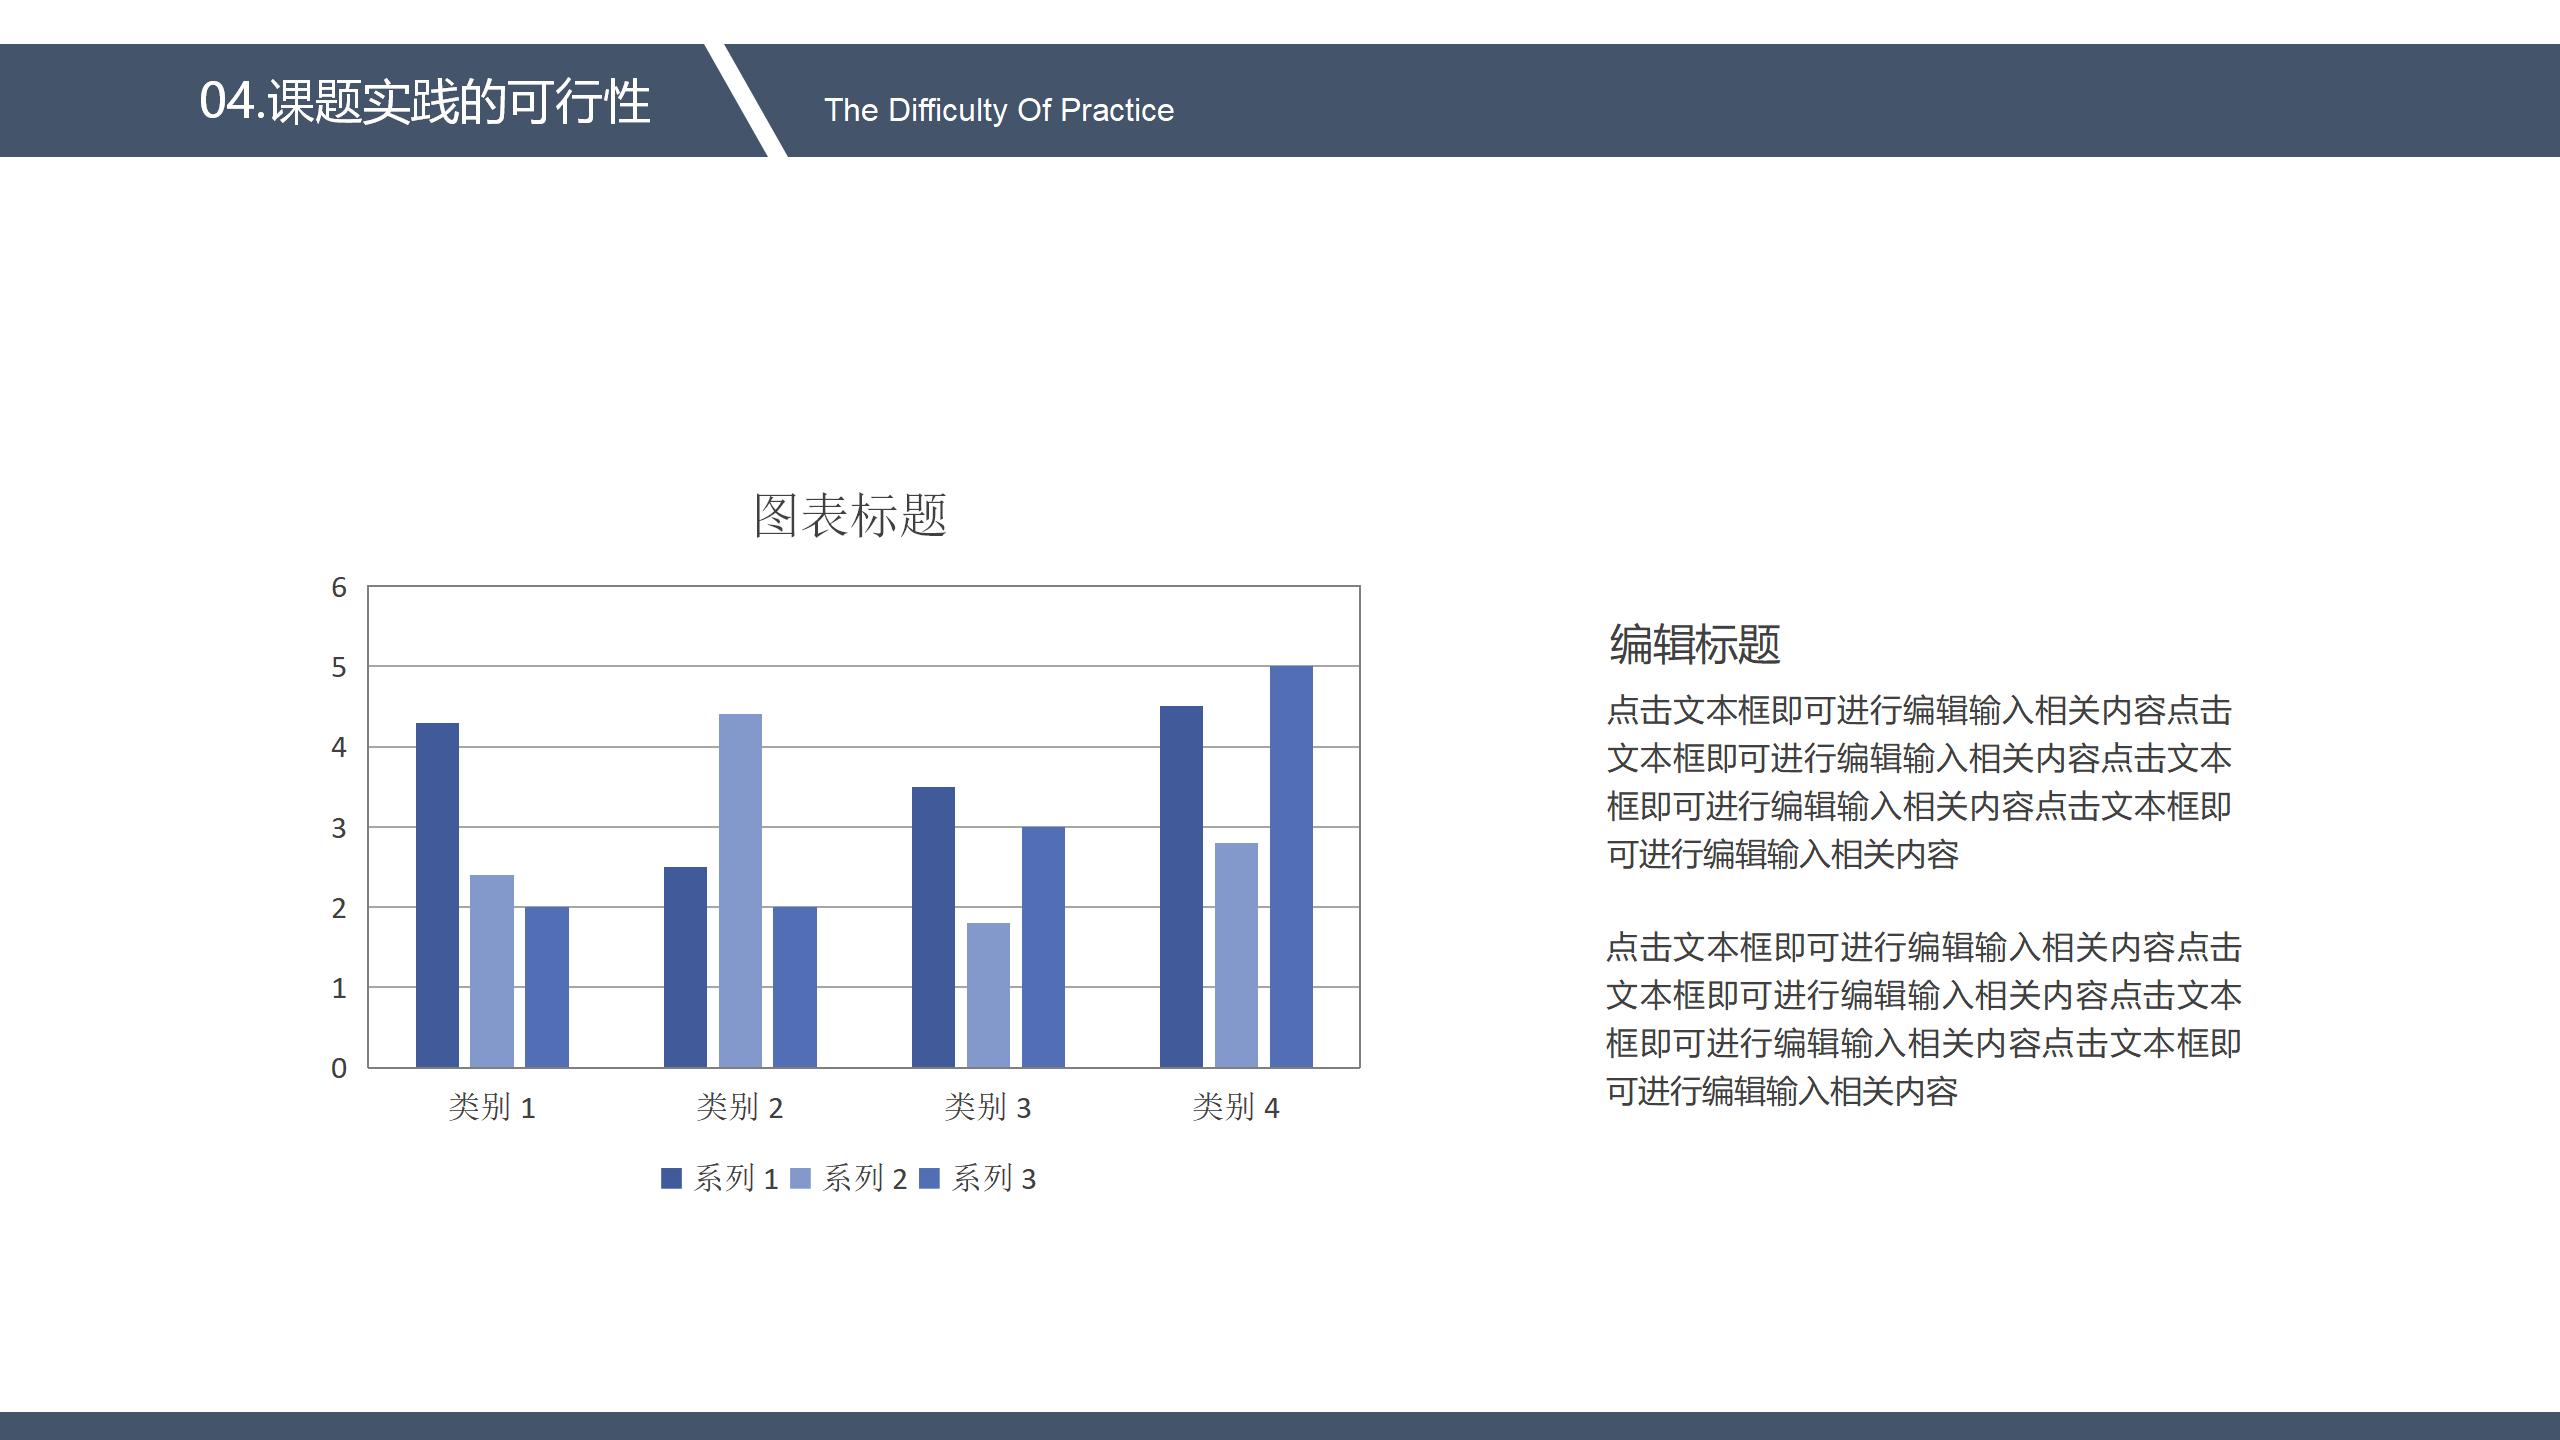Click the y-axis value 4
Screen dimensions: 2560x1440
[x=339, y=748]
